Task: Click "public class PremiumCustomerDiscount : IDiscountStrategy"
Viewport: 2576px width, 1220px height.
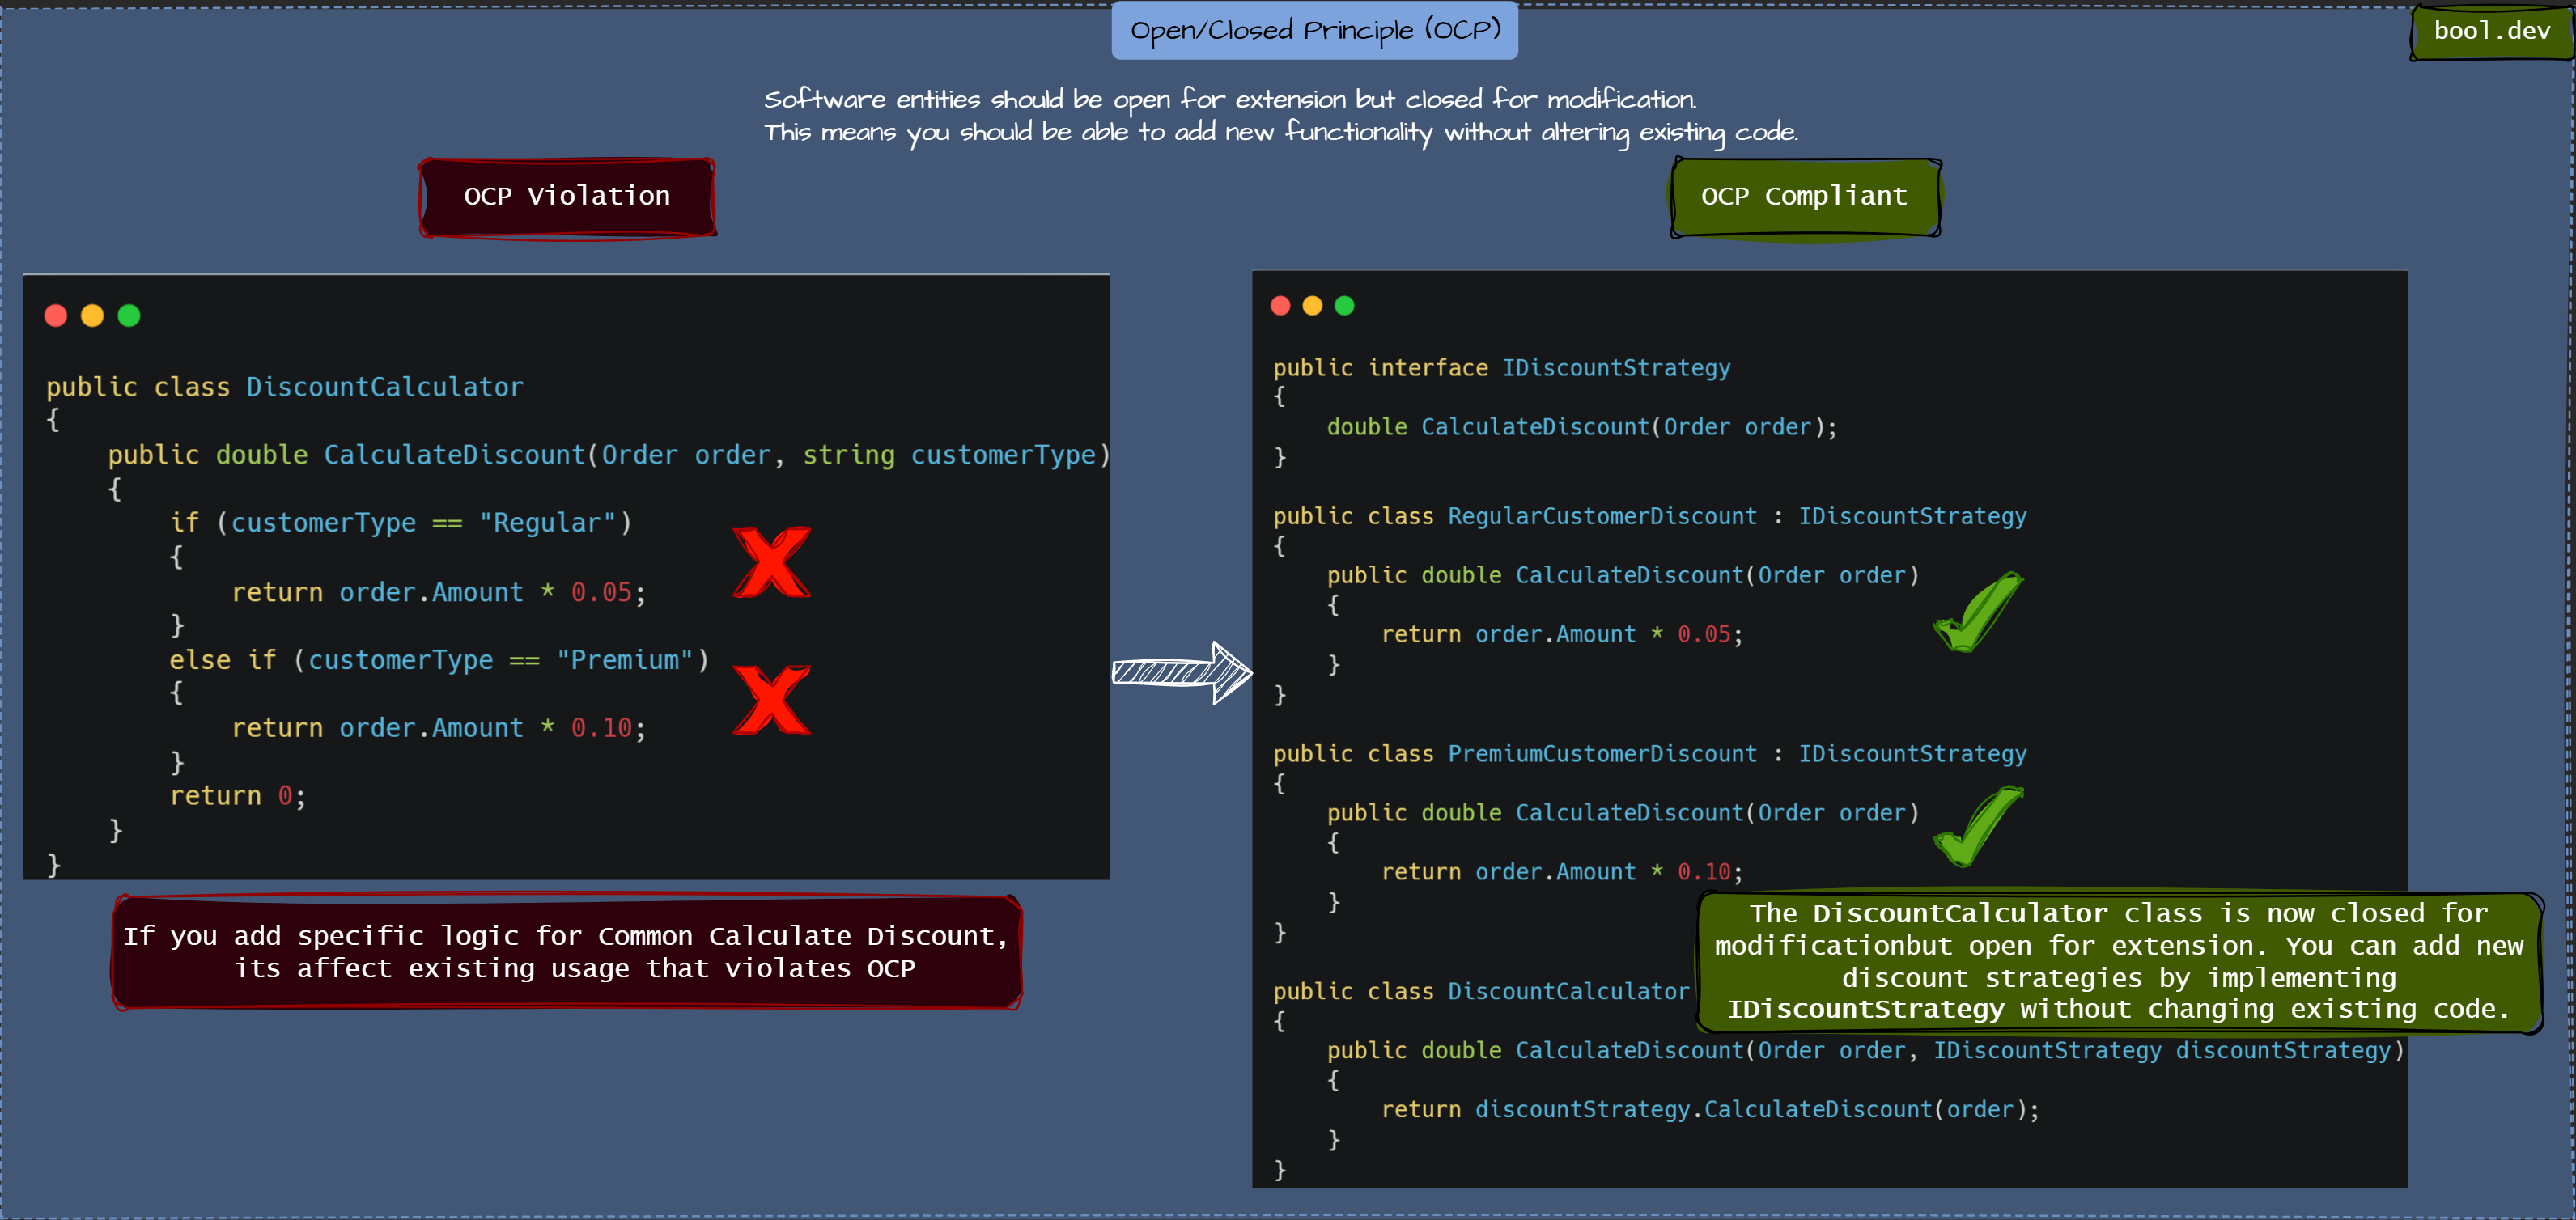Action: click(x=1650, y=753)
